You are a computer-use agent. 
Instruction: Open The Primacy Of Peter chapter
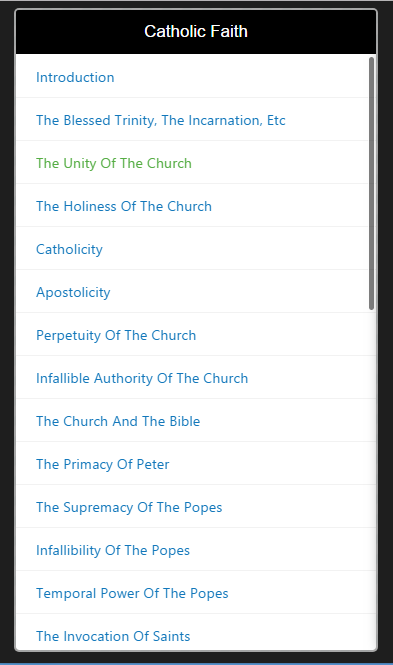click(103, 464)
